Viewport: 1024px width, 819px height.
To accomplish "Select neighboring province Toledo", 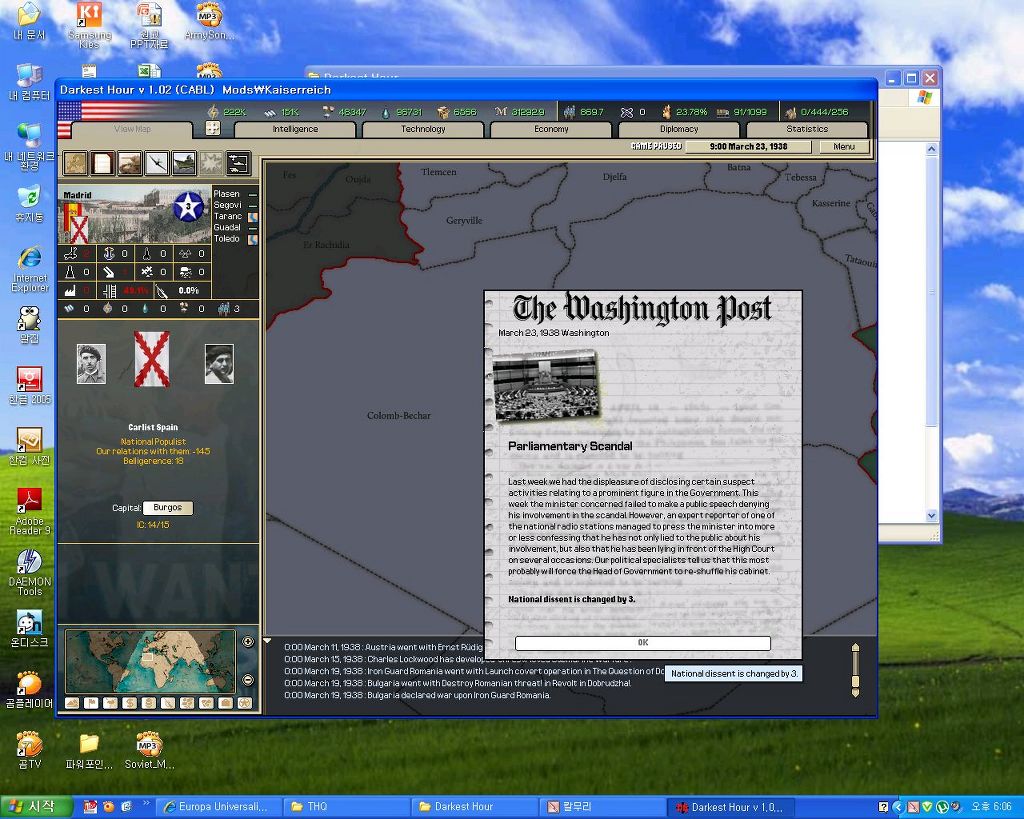I will pos(227,238).
